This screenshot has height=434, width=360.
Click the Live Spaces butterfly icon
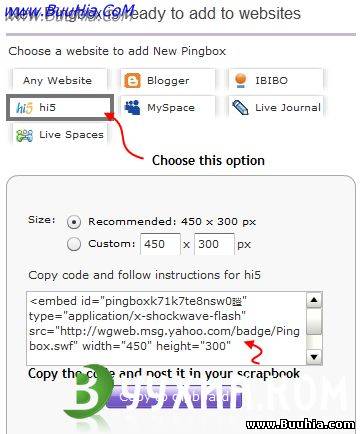[x=24, y=135]
